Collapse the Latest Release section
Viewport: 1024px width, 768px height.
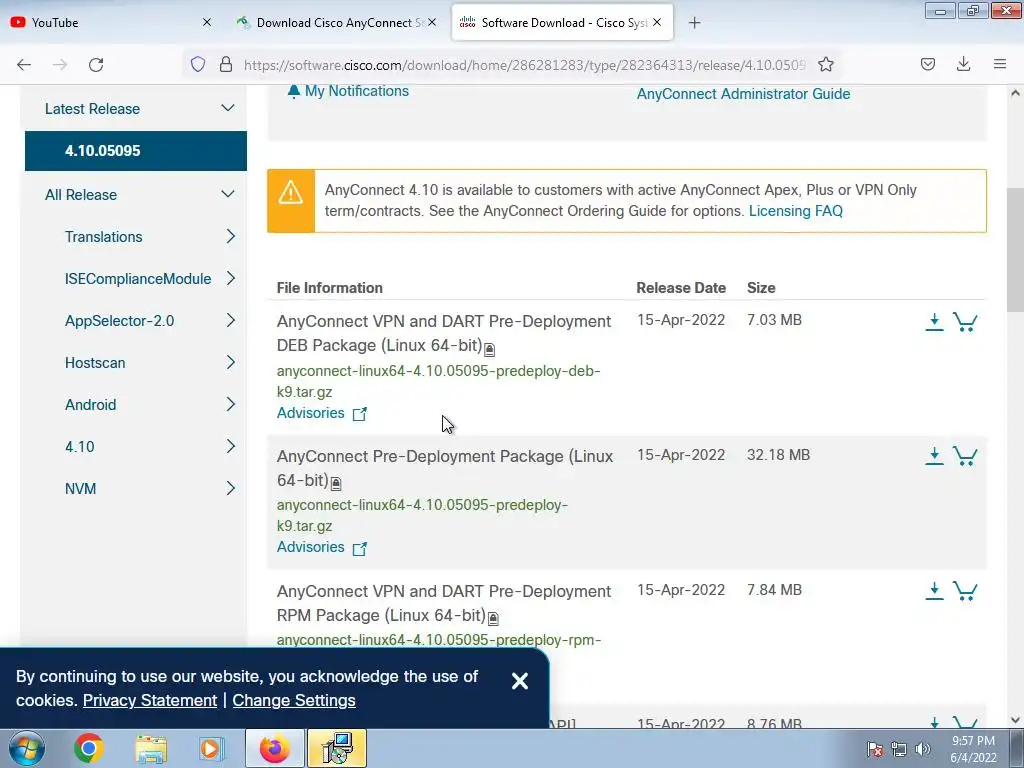click(x=227, y=108)
